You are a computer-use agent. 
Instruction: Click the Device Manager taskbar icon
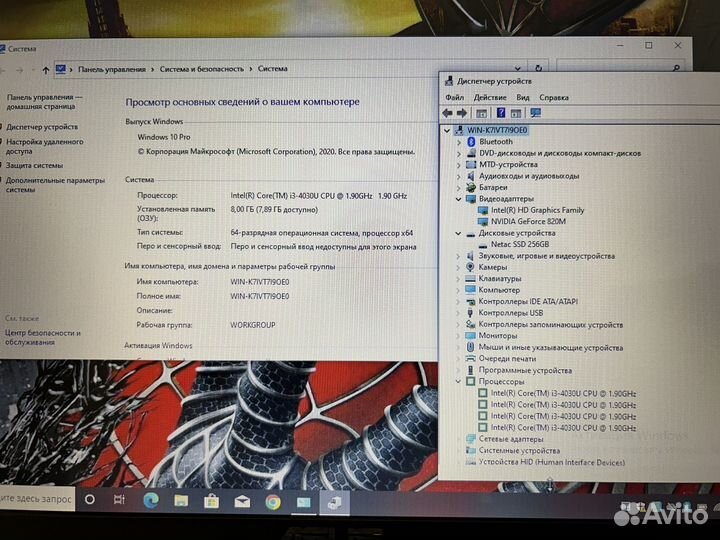(x=334, y=503)
